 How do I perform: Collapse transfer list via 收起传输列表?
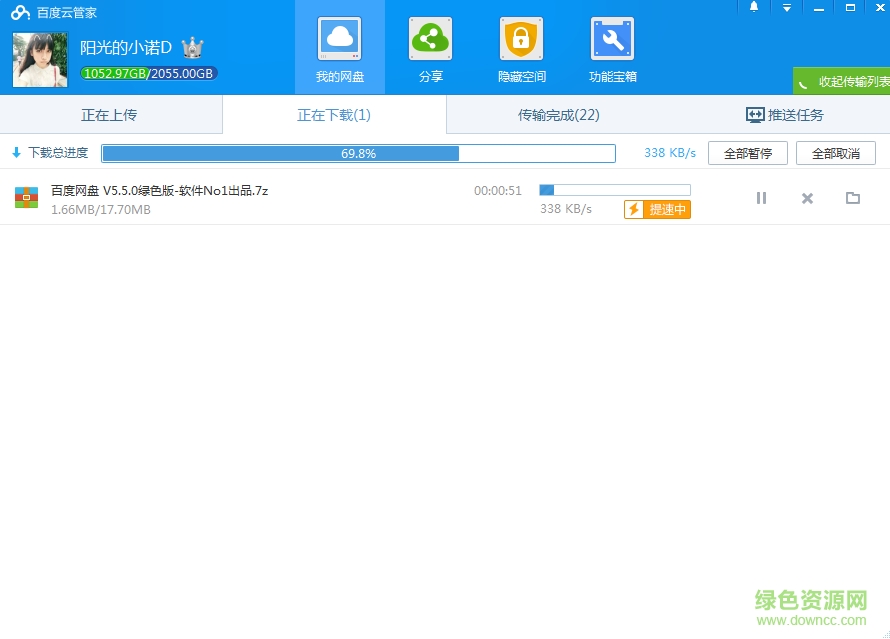point(845,80)
